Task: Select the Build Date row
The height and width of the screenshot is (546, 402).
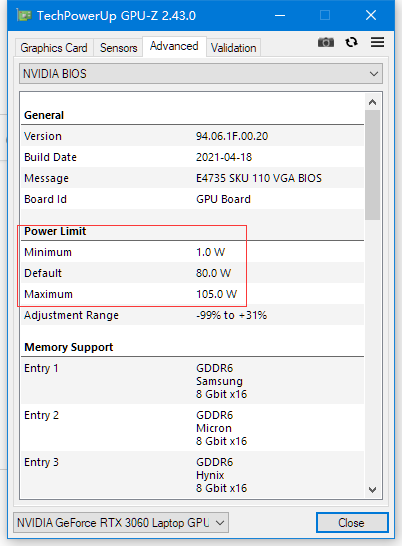Action: [x=192, y=157]
